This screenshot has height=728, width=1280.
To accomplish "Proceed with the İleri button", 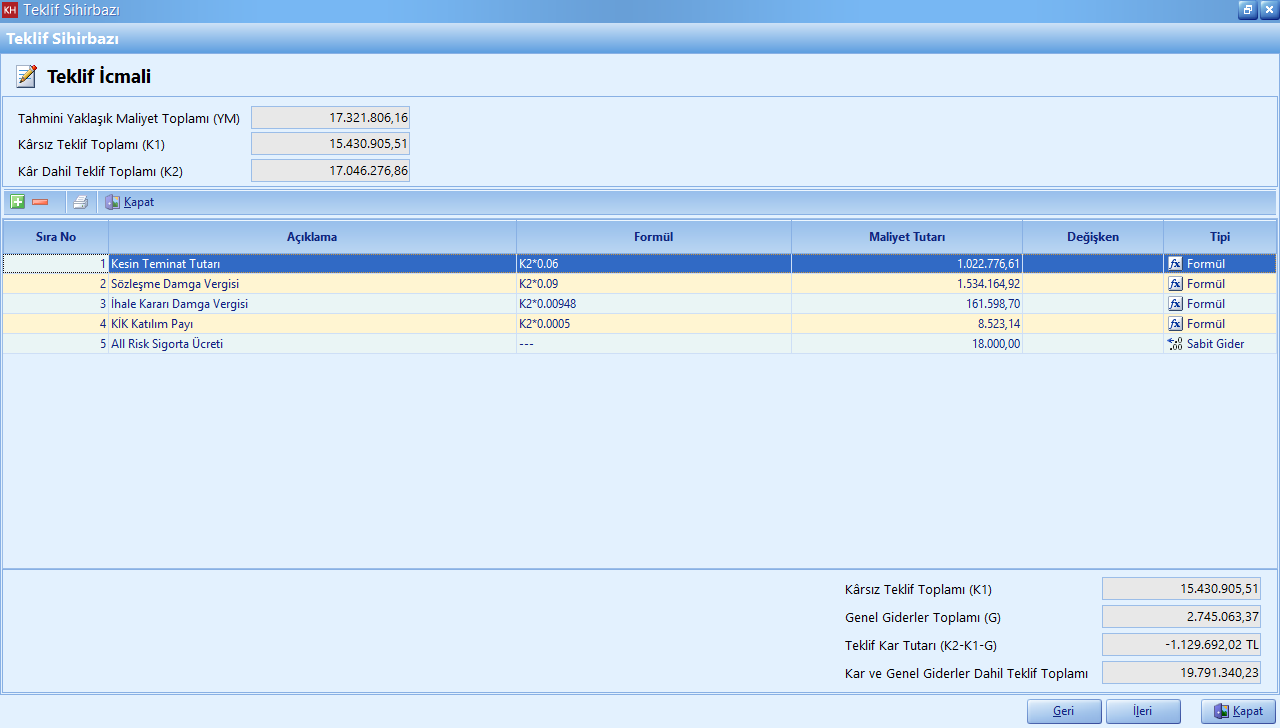I will tap(1142, 711).
